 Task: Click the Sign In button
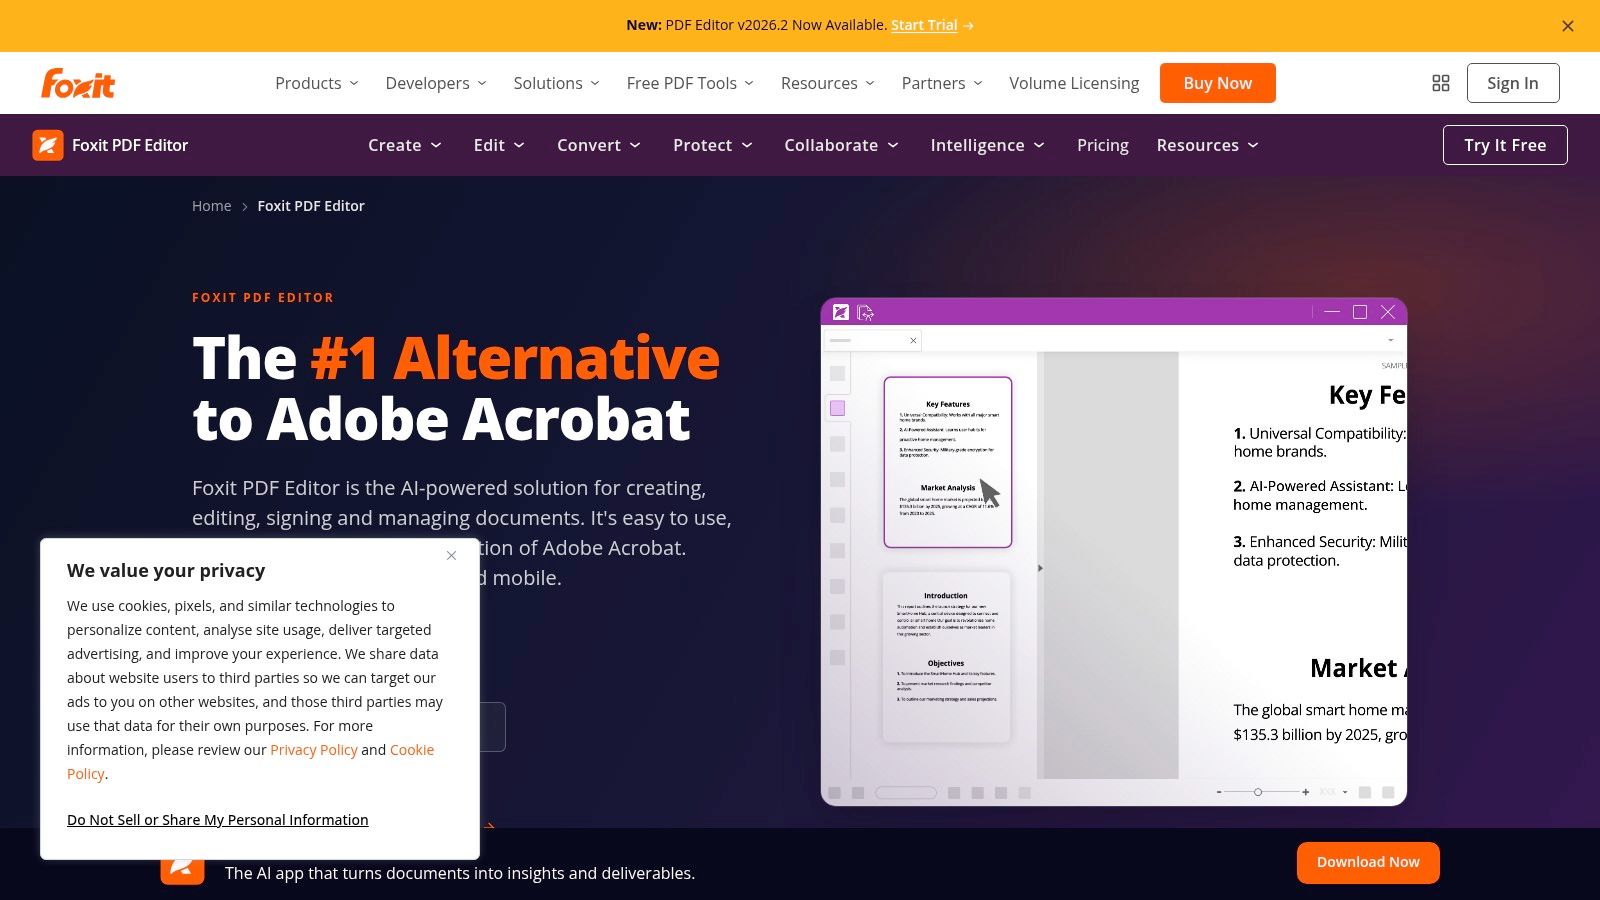(1512, 83)
